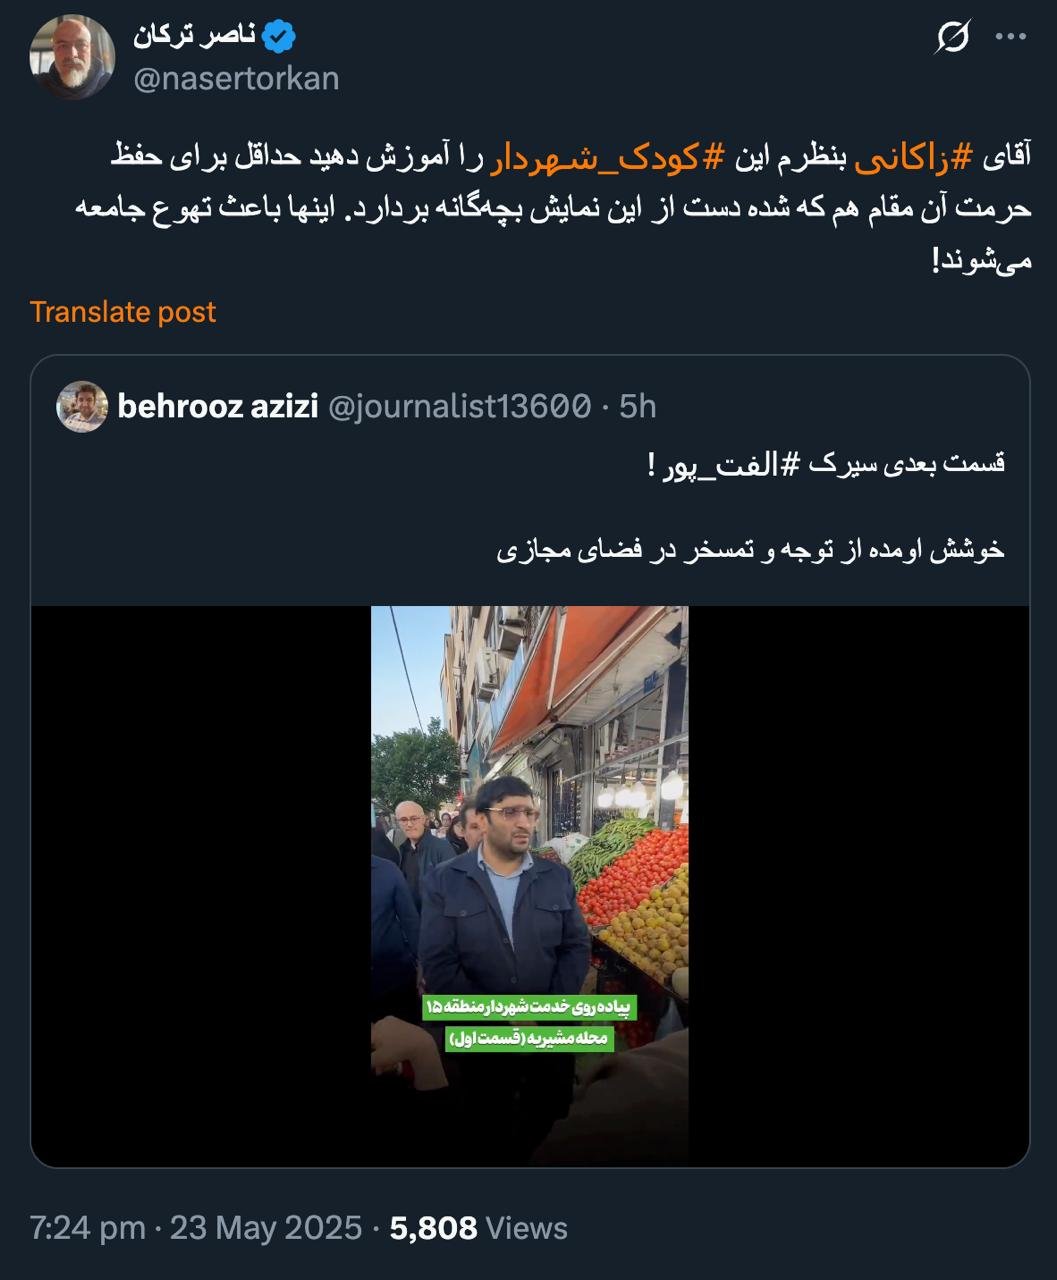The width and height of the screenshot is (1057, 1280).
Task: Click the 5h timestamp of quoted post
Action: [637, 406]
